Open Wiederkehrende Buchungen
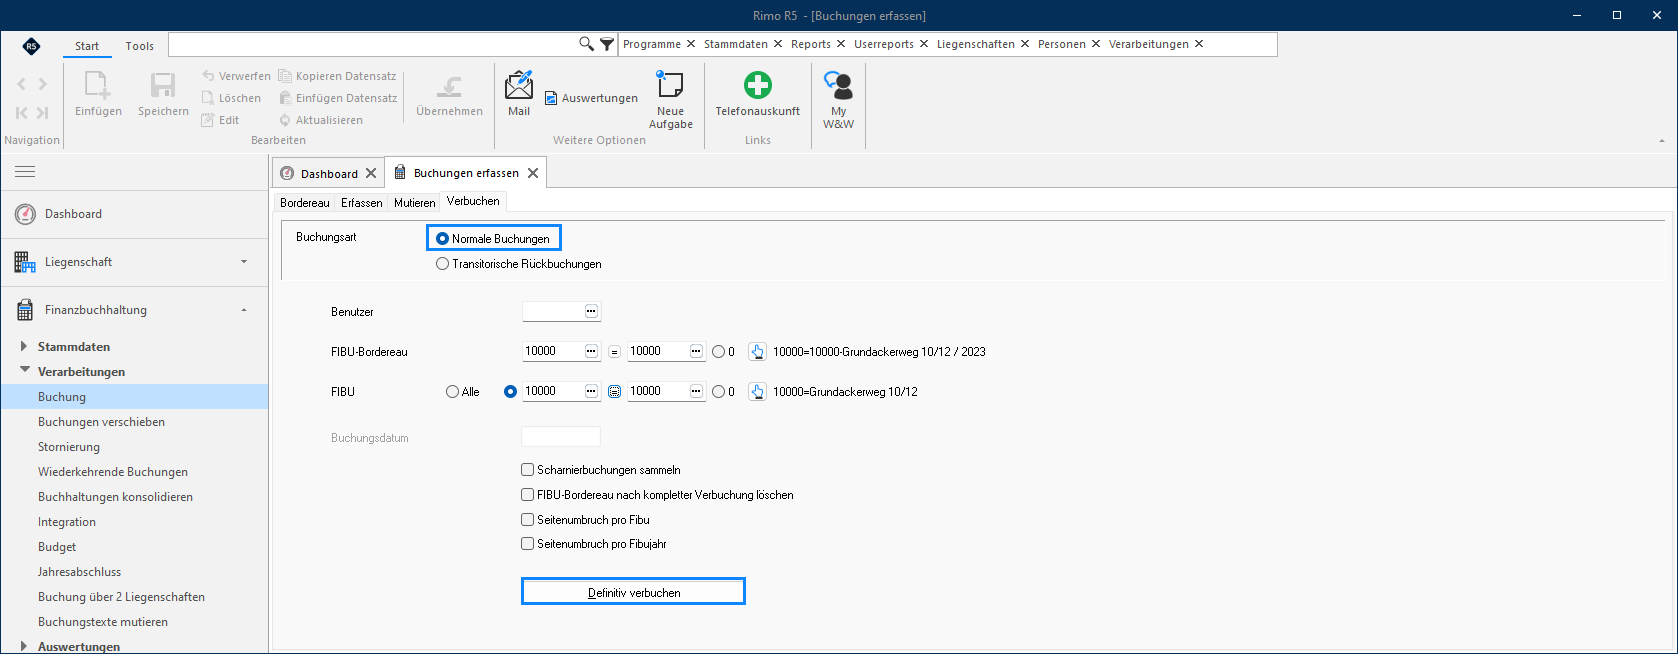This screenshot has height=654, width=1678. pos(113,472)
